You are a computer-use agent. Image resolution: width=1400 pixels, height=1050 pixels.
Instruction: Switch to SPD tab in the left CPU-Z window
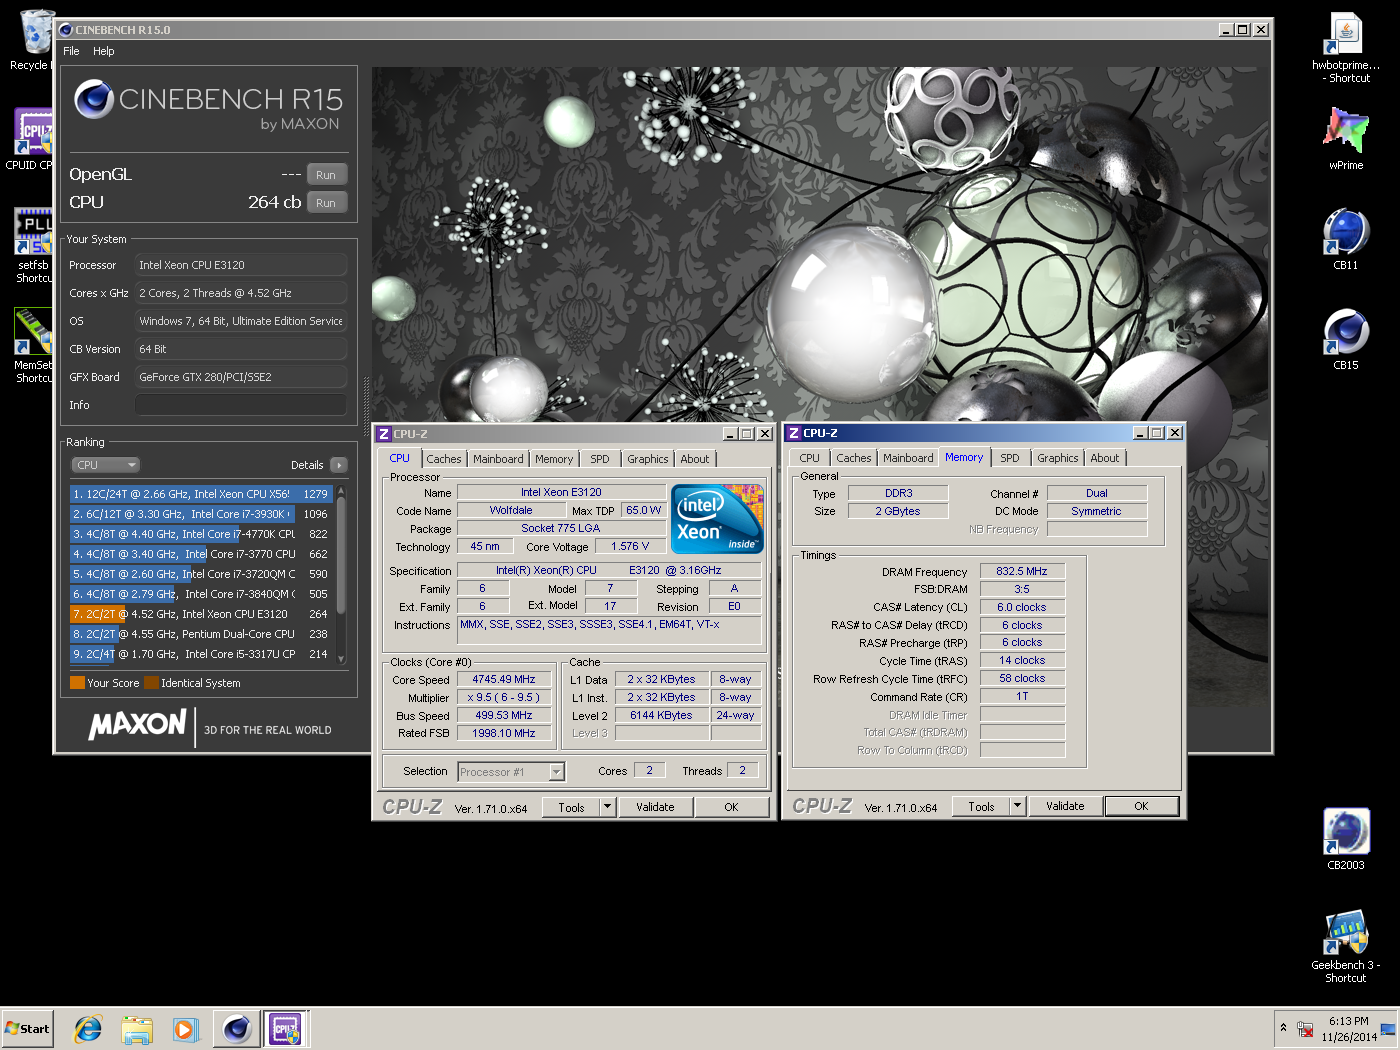tap(600, 459)
